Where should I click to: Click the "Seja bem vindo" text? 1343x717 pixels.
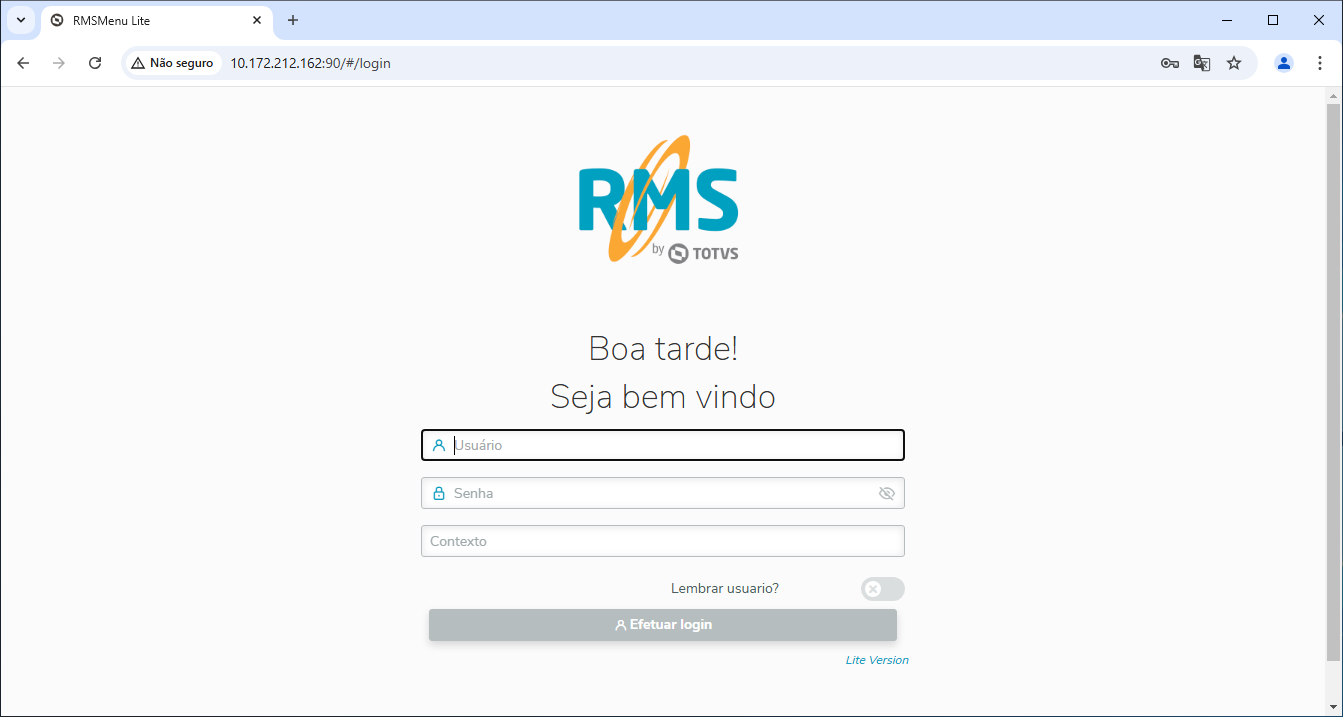pos(663,397)
